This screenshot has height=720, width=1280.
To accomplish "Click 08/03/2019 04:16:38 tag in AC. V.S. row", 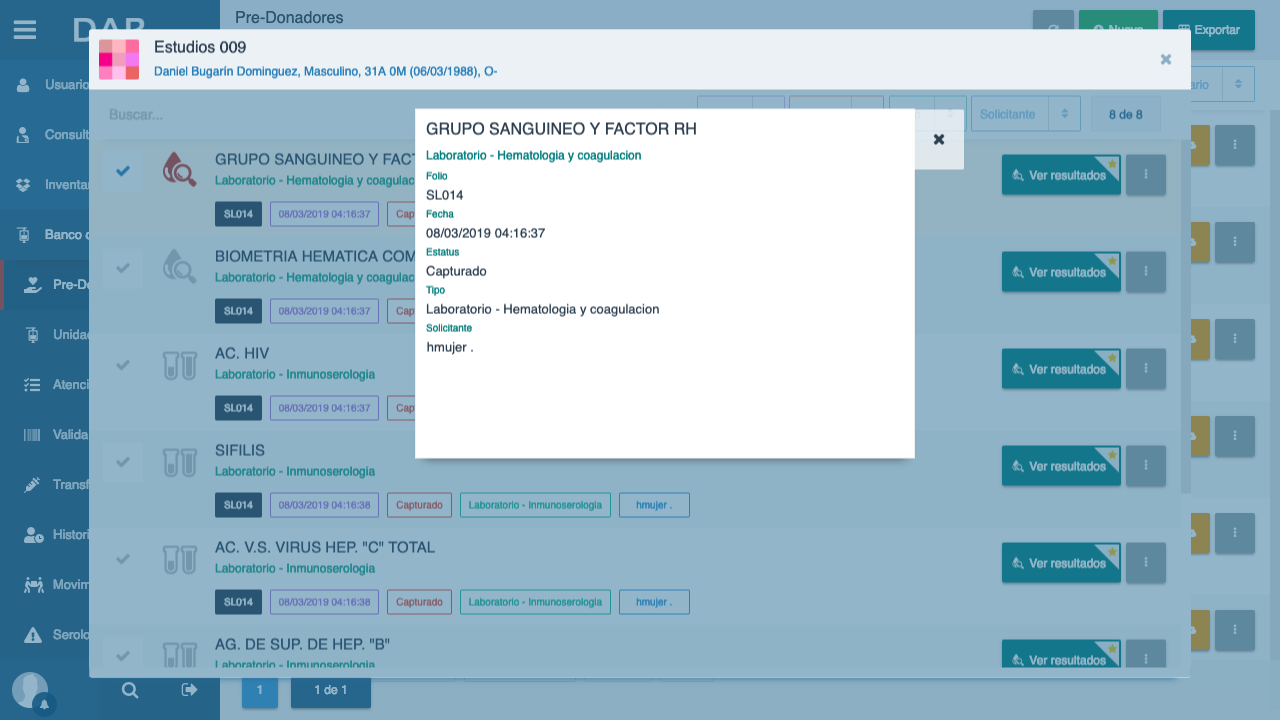I will pyautogui.click(x=324, y=602).
